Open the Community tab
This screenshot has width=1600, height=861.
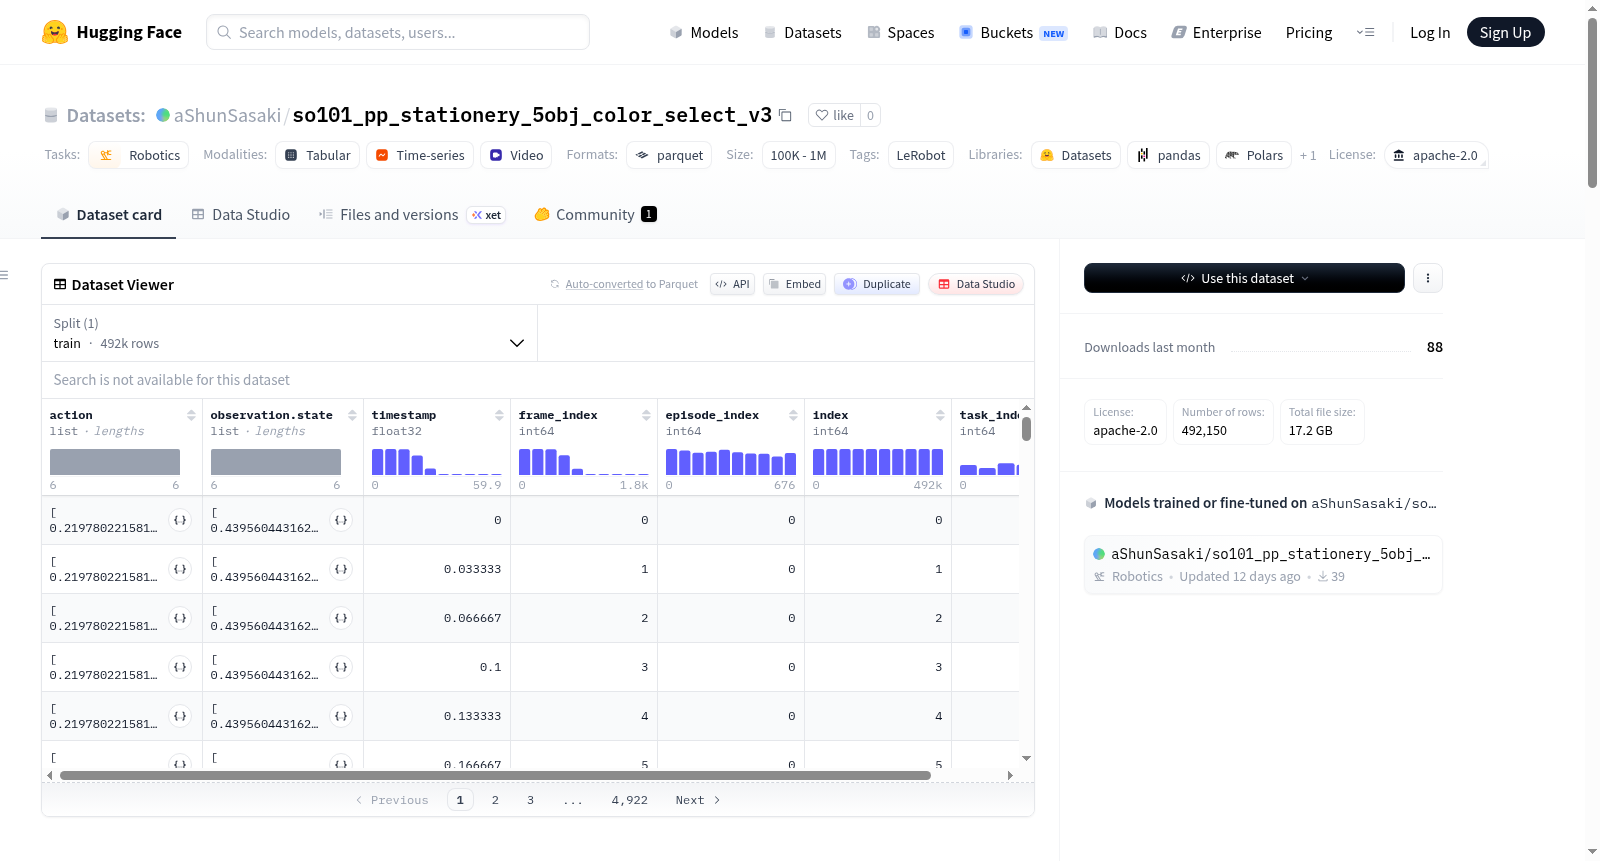point(595,214)
